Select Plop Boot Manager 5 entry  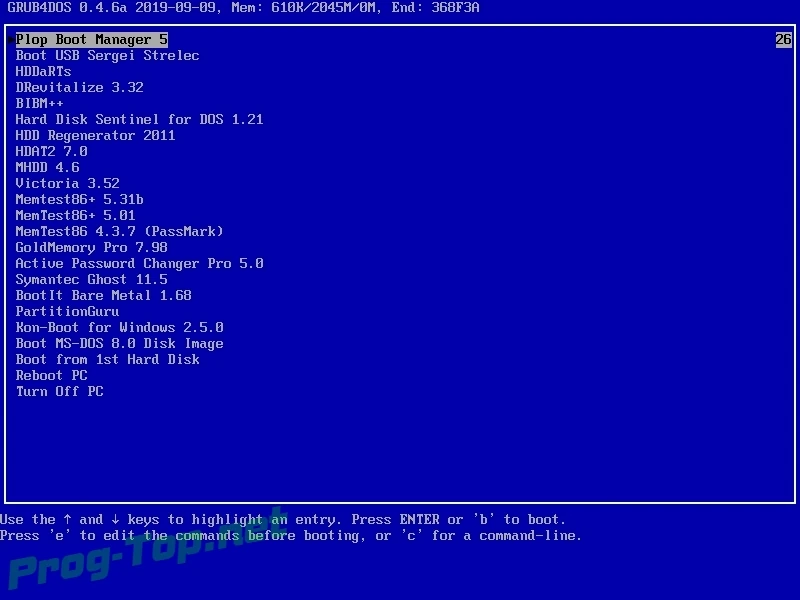pos(91,39)
